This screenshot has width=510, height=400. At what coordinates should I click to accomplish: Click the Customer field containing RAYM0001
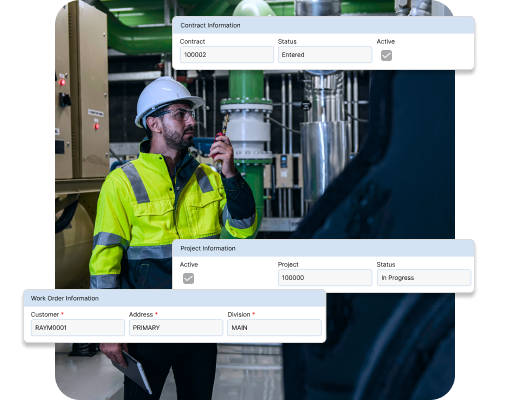click(x=78, y=328)
